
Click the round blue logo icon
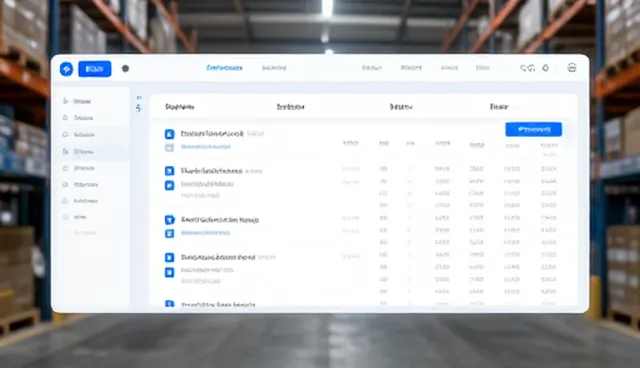(66, 69)
